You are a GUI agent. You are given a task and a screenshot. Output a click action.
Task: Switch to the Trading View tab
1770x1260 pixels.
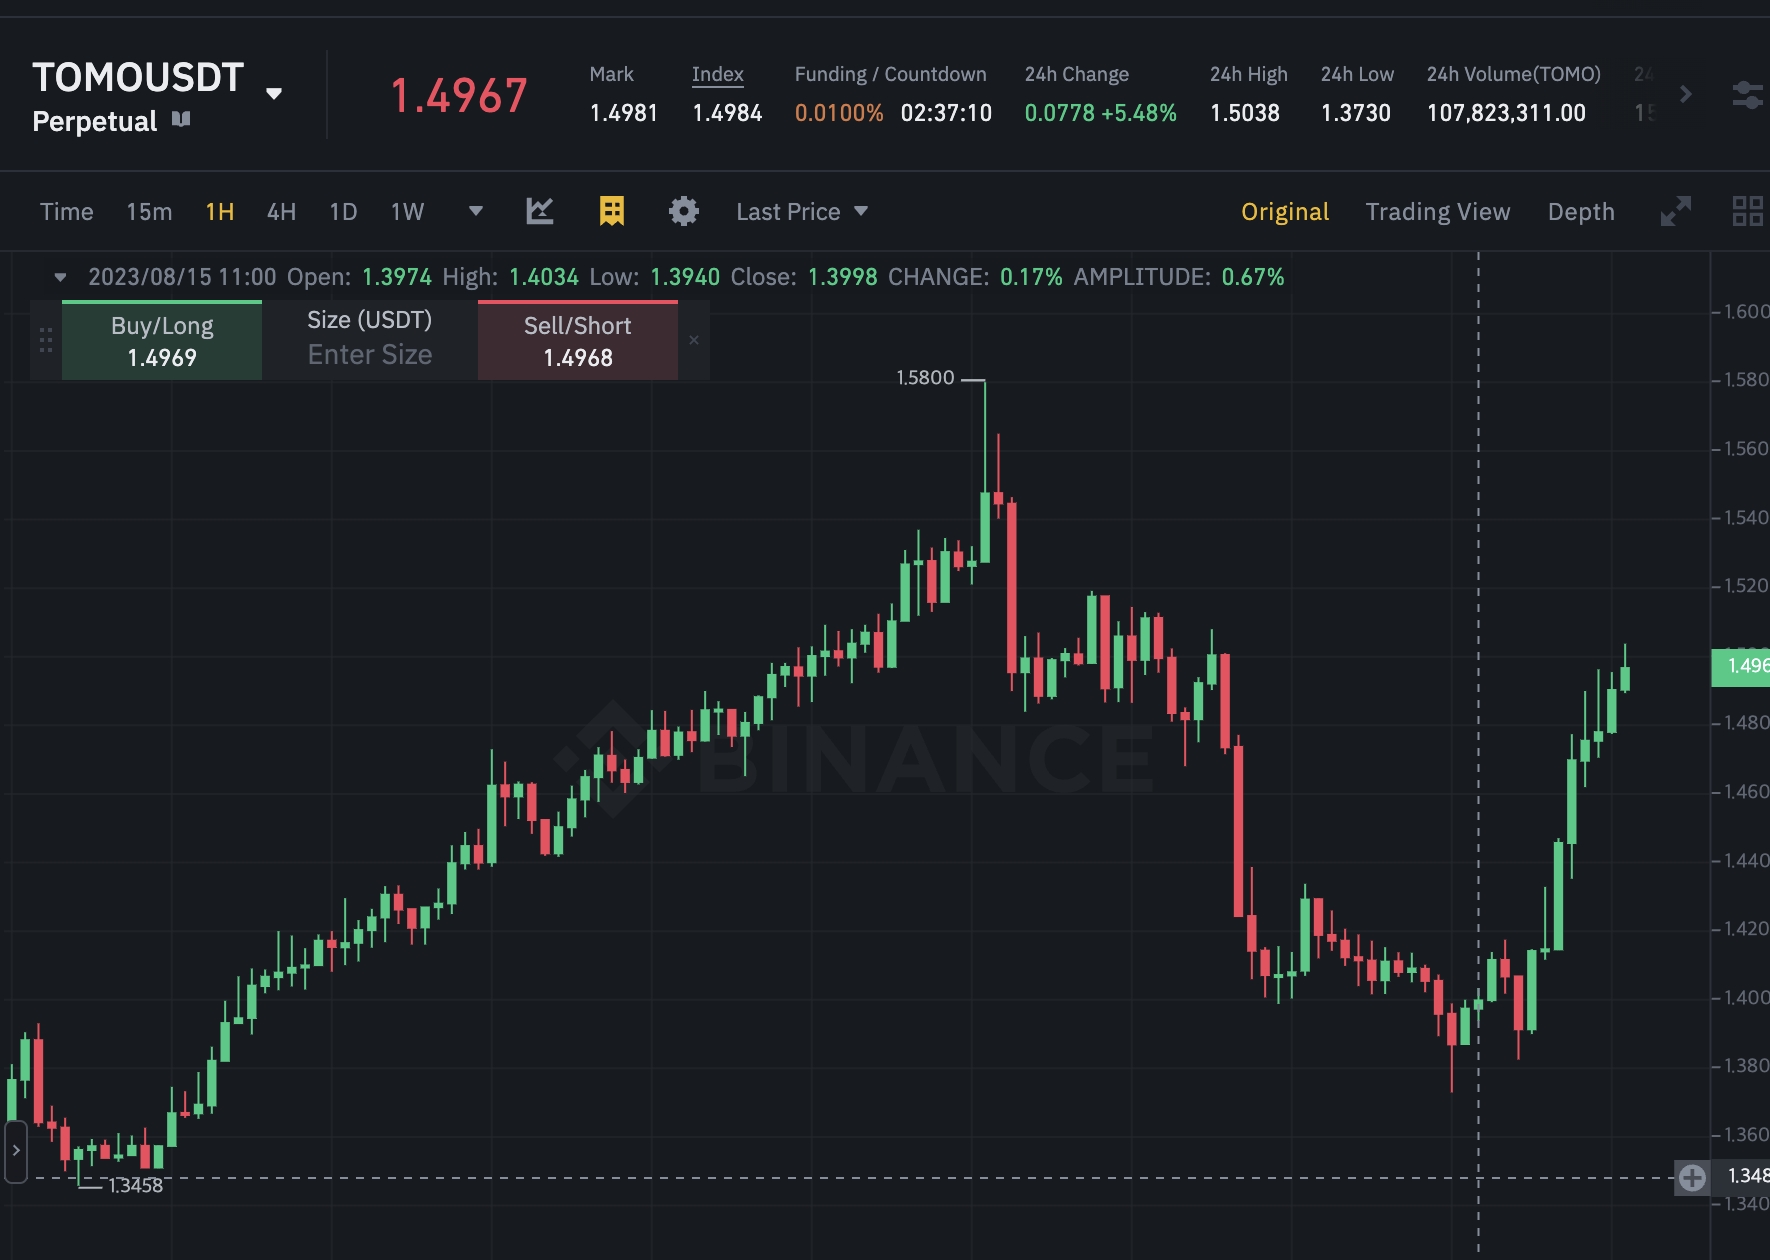pyautogui.click(x=1437, y=212)
